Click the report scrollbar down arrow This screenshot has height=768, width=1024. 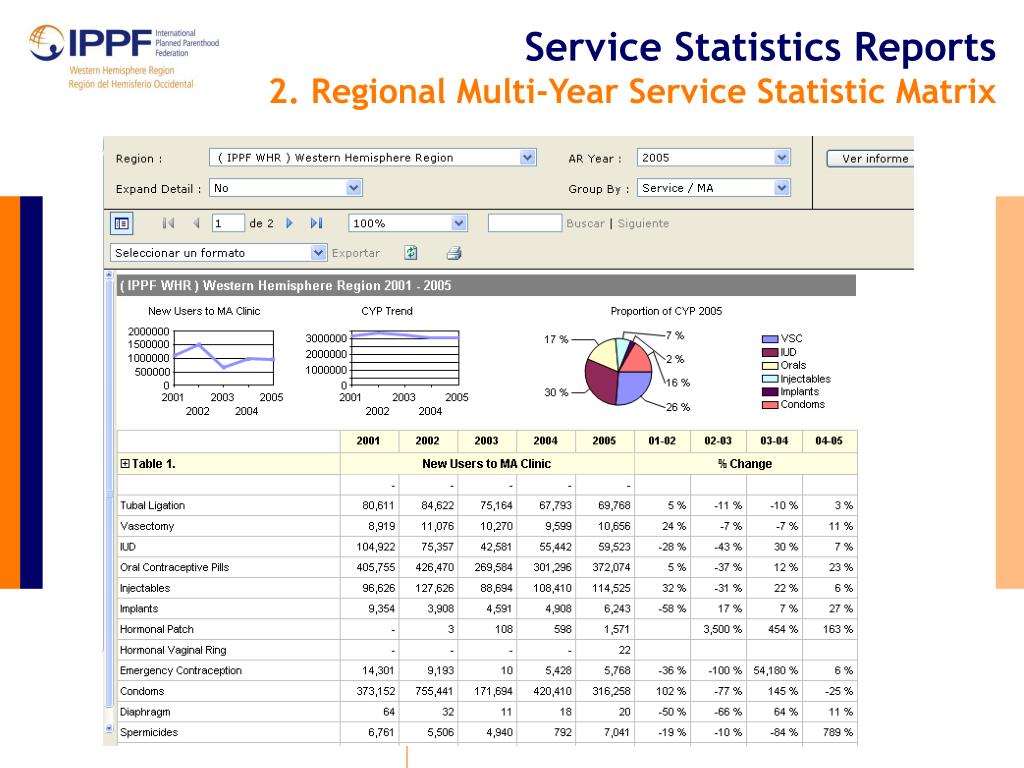click(109, 728)
